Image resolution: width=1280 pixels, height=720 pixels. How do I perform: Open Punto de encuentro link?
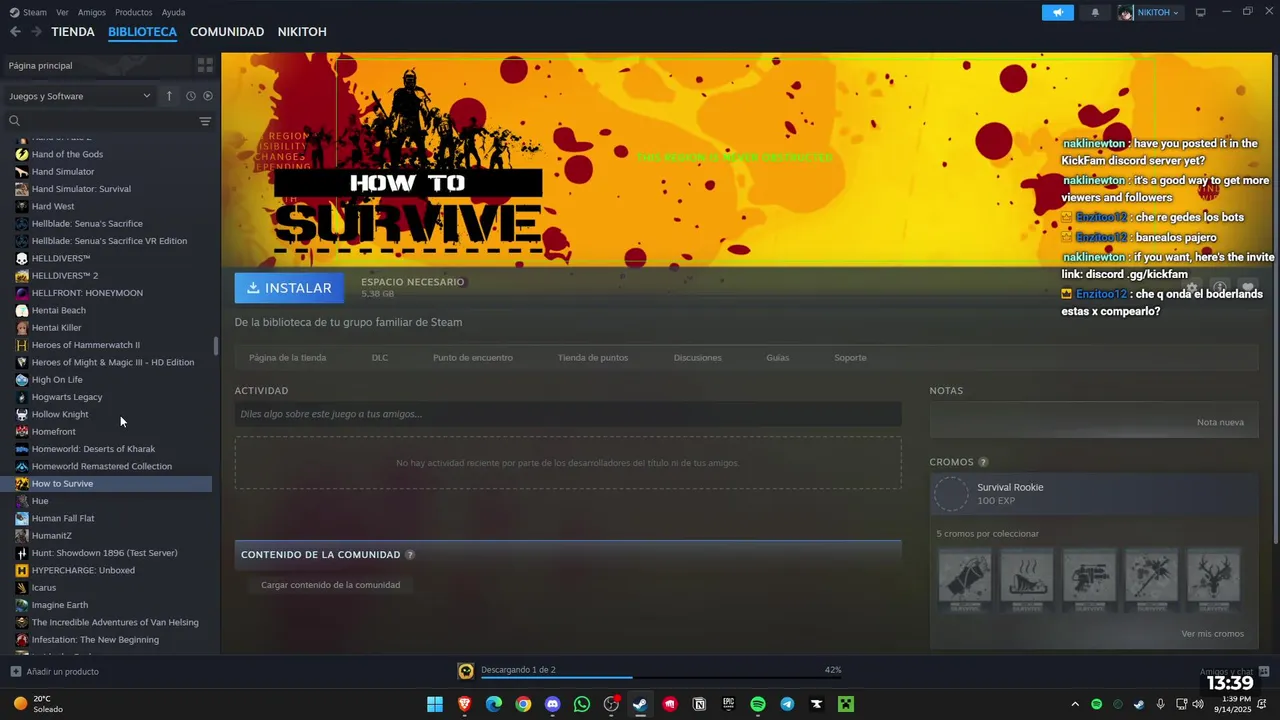pyautogui.click(x=473, y=357)
